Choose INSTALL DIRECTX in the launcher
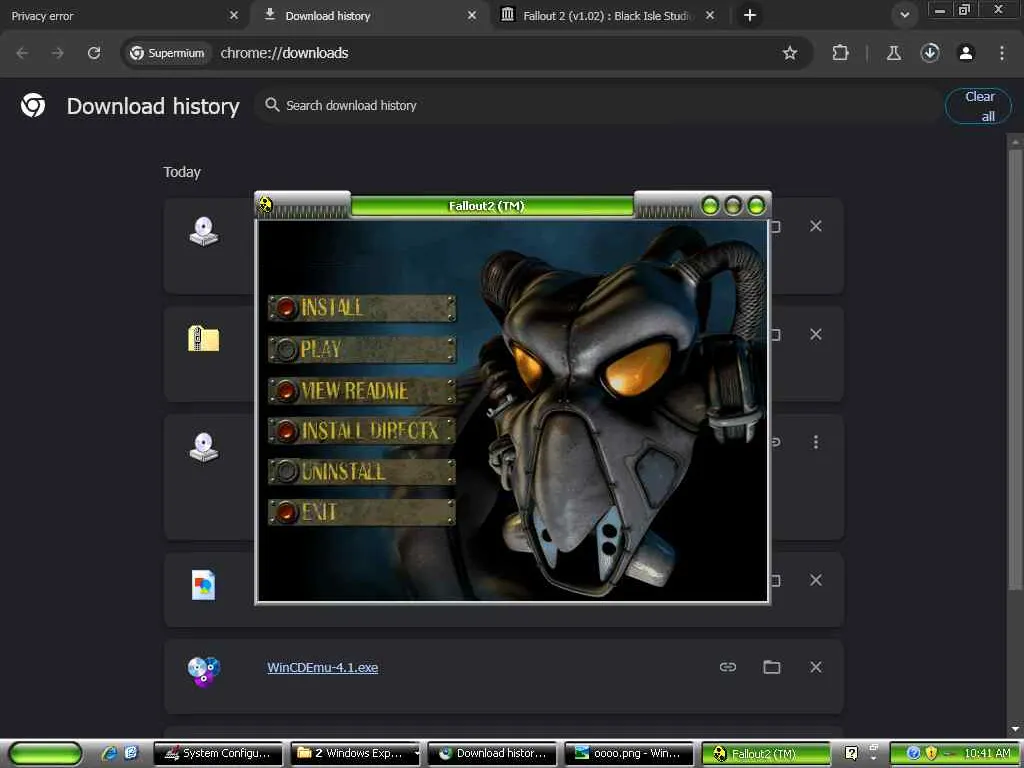Screen dimensions: 1024x768 coord(362,431)
